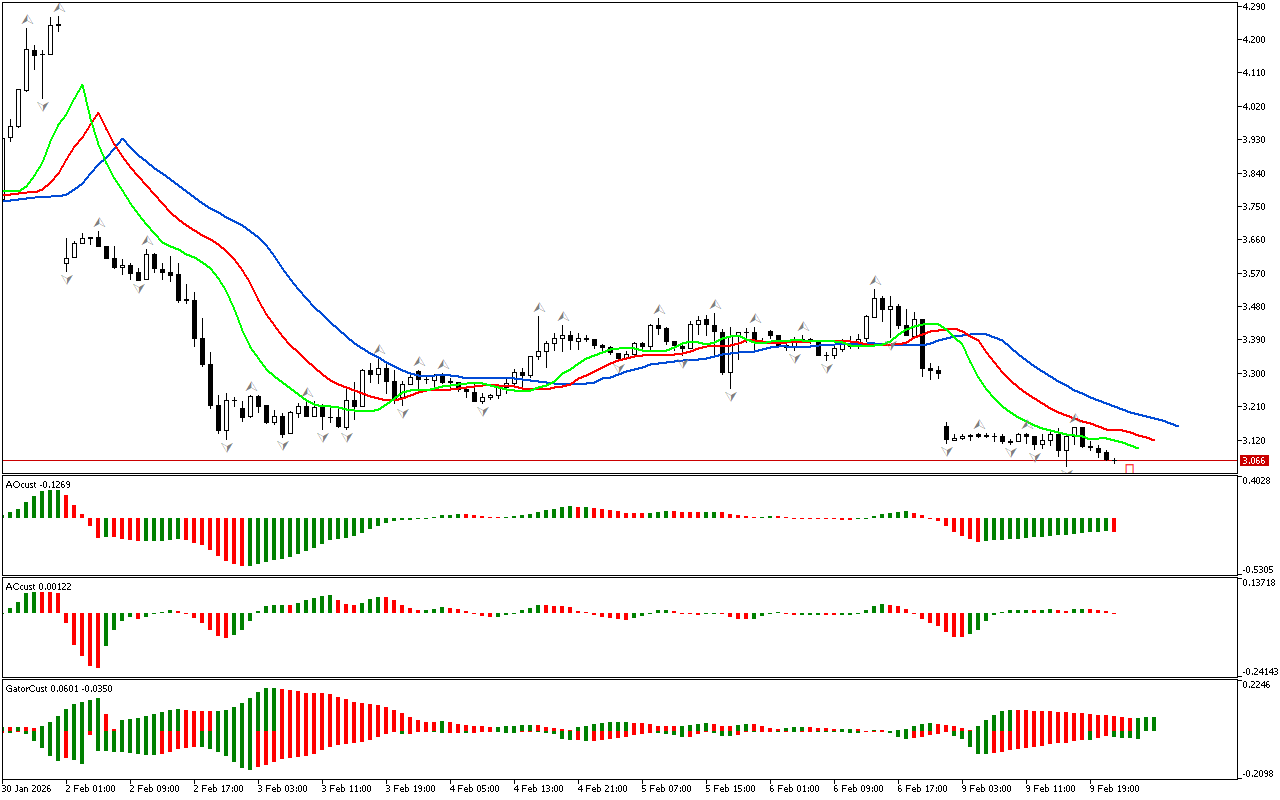
Task: Click the up fractal arrow above the 4 Feb 13:00 spike
Action: 538,307
